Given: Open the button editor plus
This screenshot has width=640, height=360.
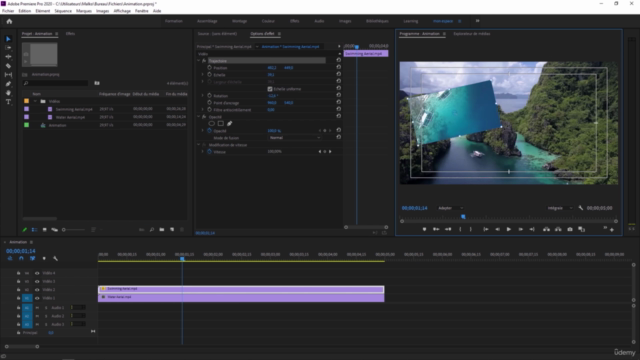Looking at the screenshot, I should coord(611,230).
